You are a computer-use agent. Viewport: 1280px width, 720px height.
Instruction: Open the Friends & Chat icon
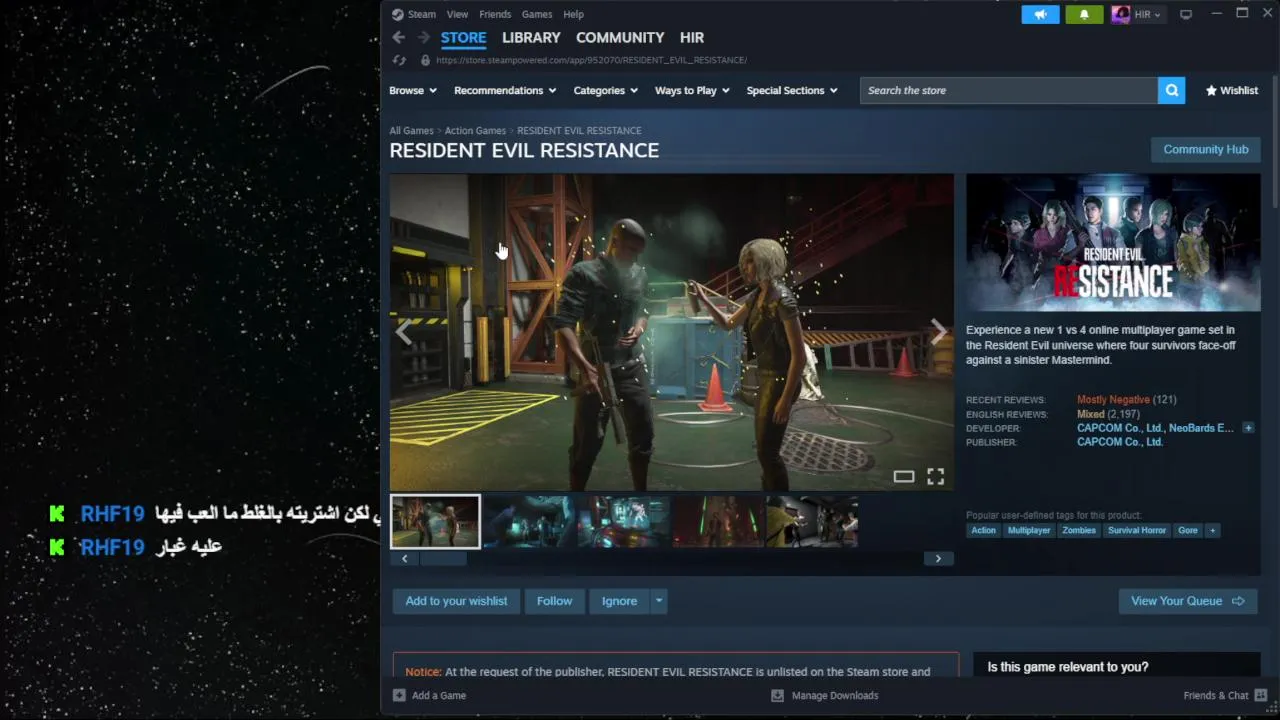point(1261,695)
